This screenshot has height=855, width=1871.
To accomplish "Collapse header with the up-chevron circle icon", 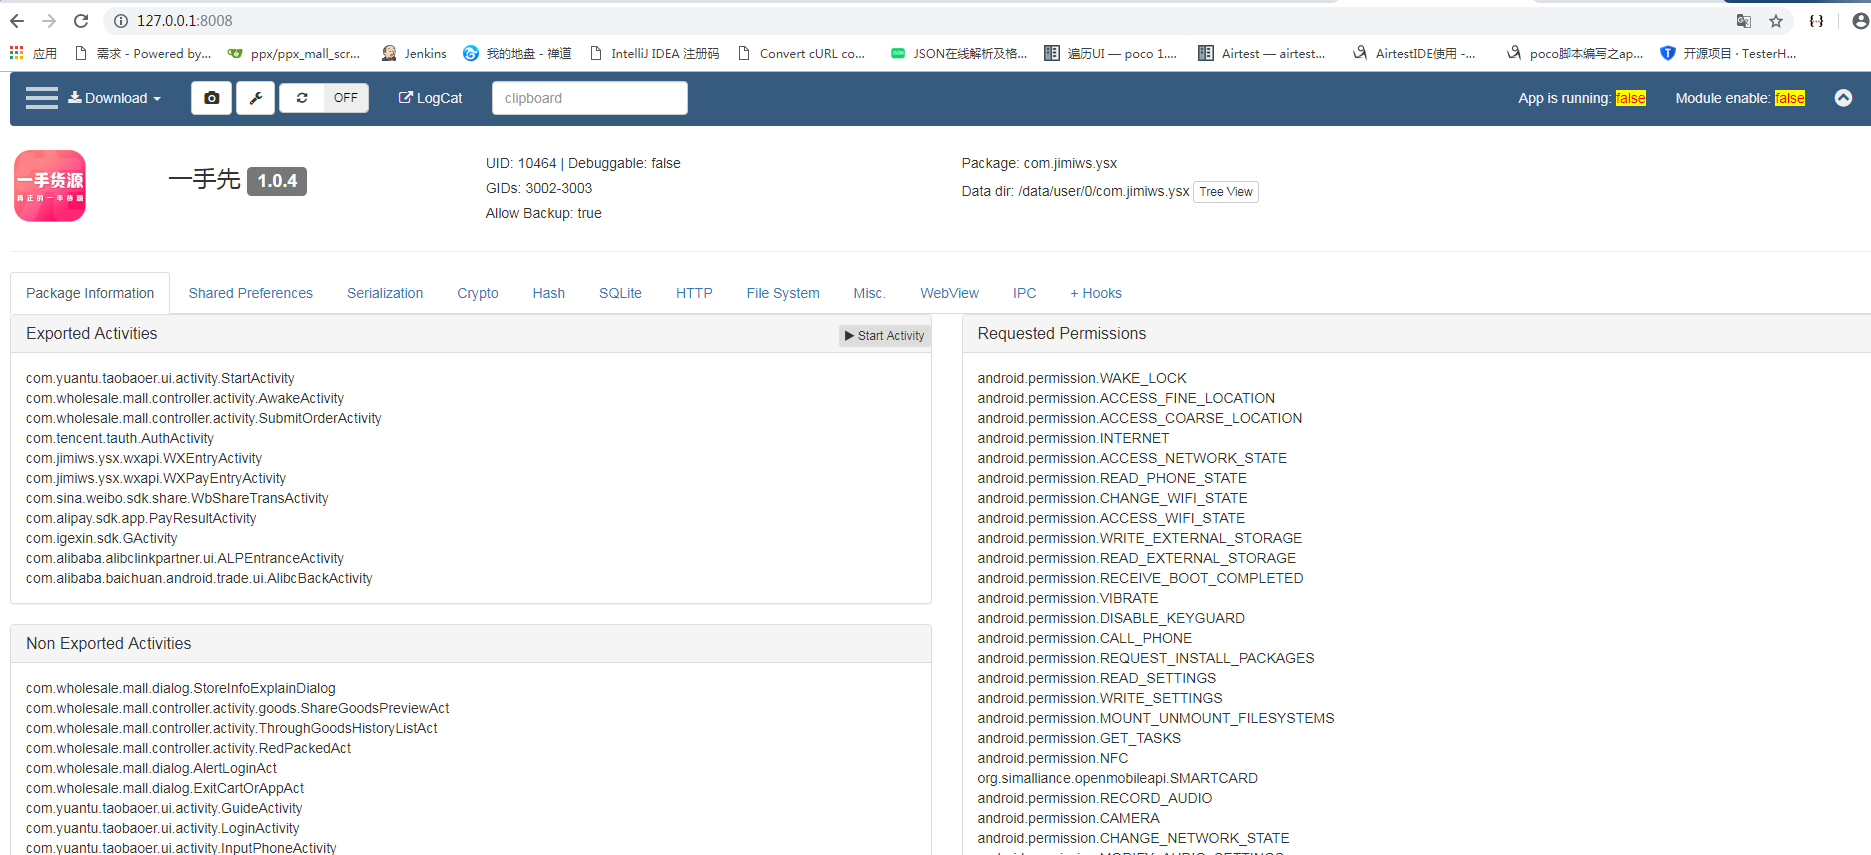I will (1843, 98).
